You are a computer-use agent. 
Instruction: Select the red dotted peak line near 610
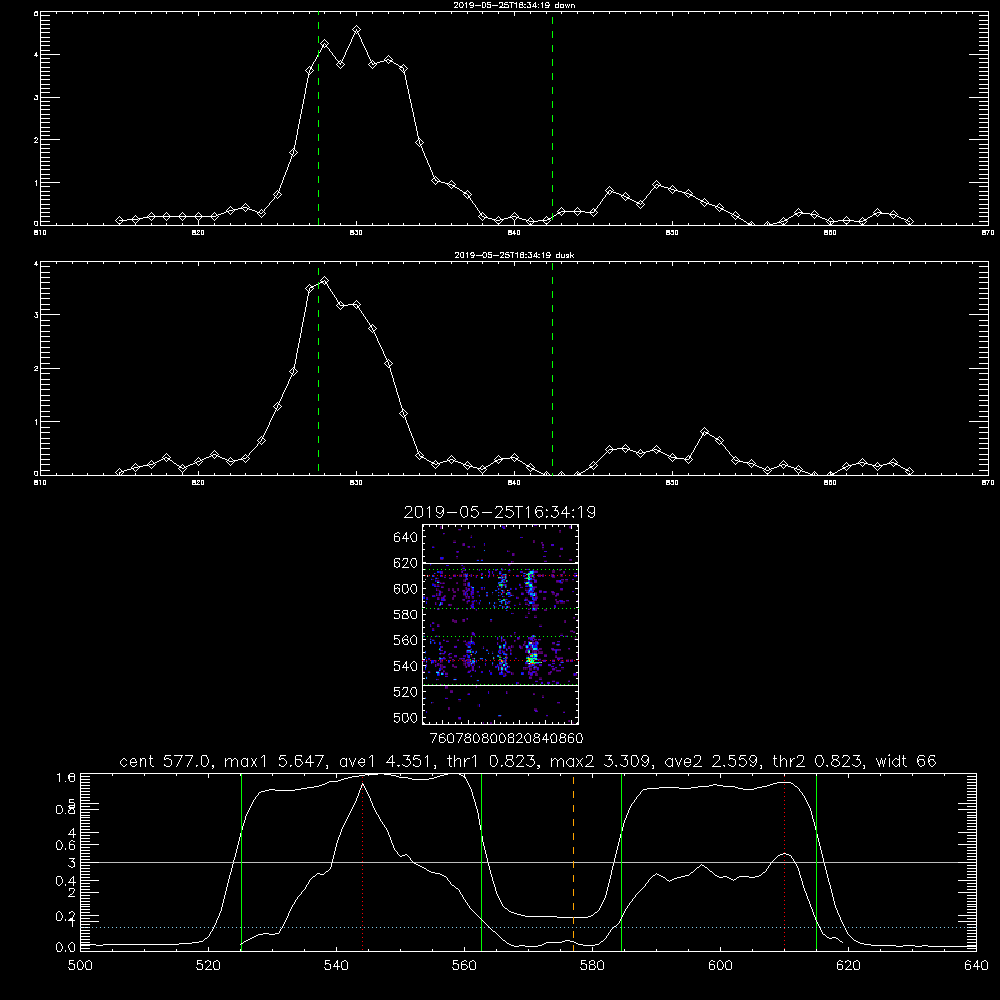click(x=784, y=864)
